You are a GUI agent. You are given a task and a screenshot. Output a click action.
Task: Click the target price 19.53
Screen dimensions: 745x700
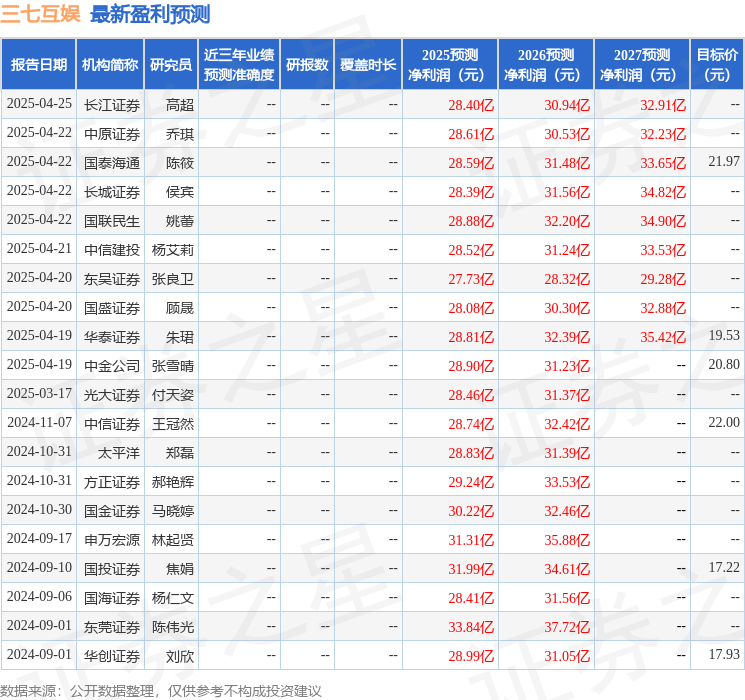coord(724,336)
